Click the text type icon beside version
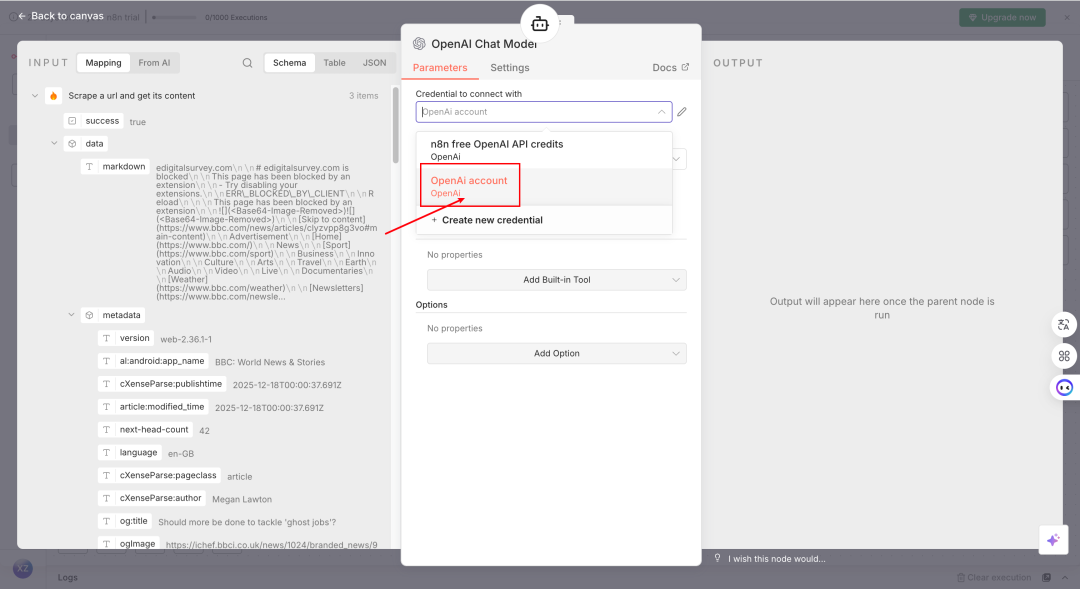Screen dimensions: 1080x589 tap(106, 338)
